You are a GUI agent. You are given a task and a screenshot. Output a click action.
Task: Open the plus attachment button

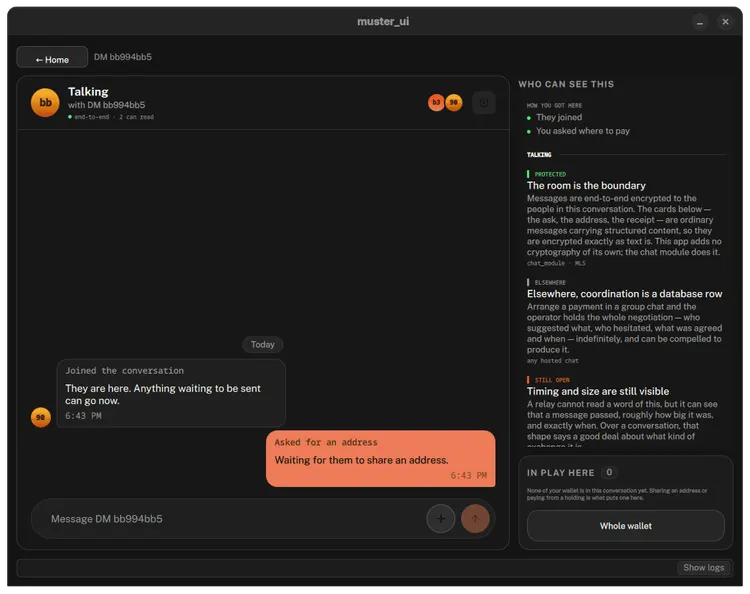pyautogui.click(x=441, y=518)
